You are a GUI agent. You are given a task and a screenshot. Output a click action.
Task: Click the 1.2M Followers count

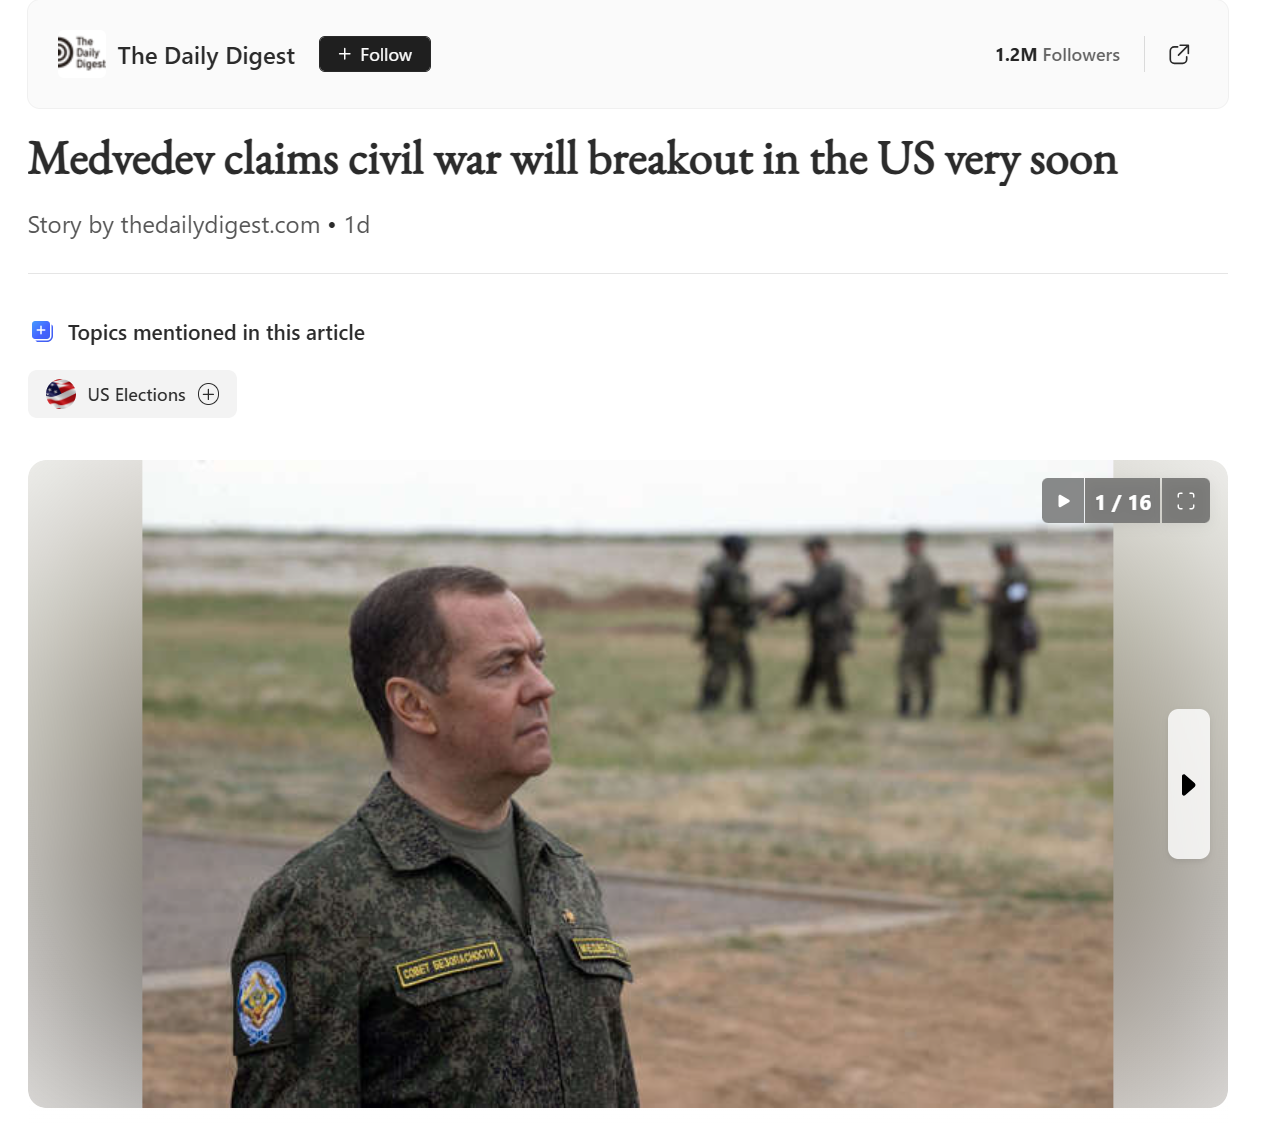tap(1057, 55)
